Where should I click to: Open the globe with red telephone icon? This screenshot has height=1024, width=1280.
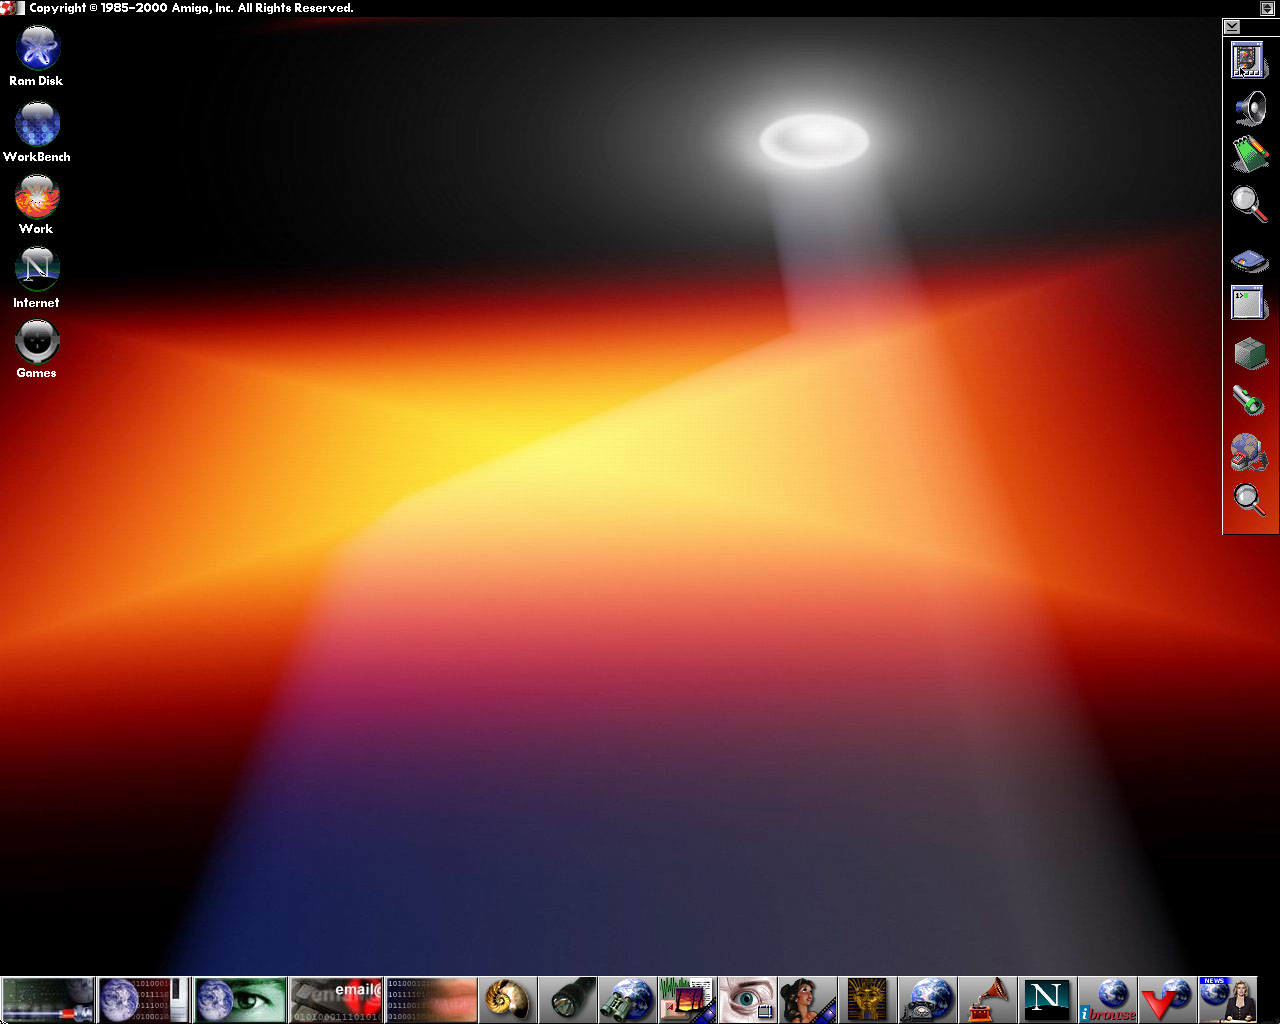(x=1249, y=452)
